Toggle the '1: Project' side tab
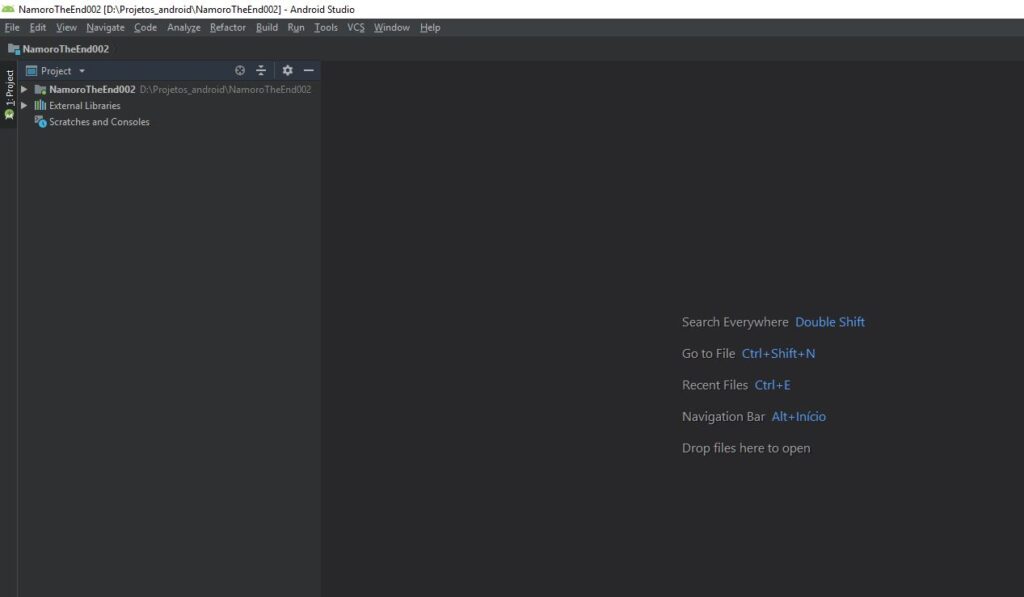Viewport: 1024px width, 597px height. (9, 88)
